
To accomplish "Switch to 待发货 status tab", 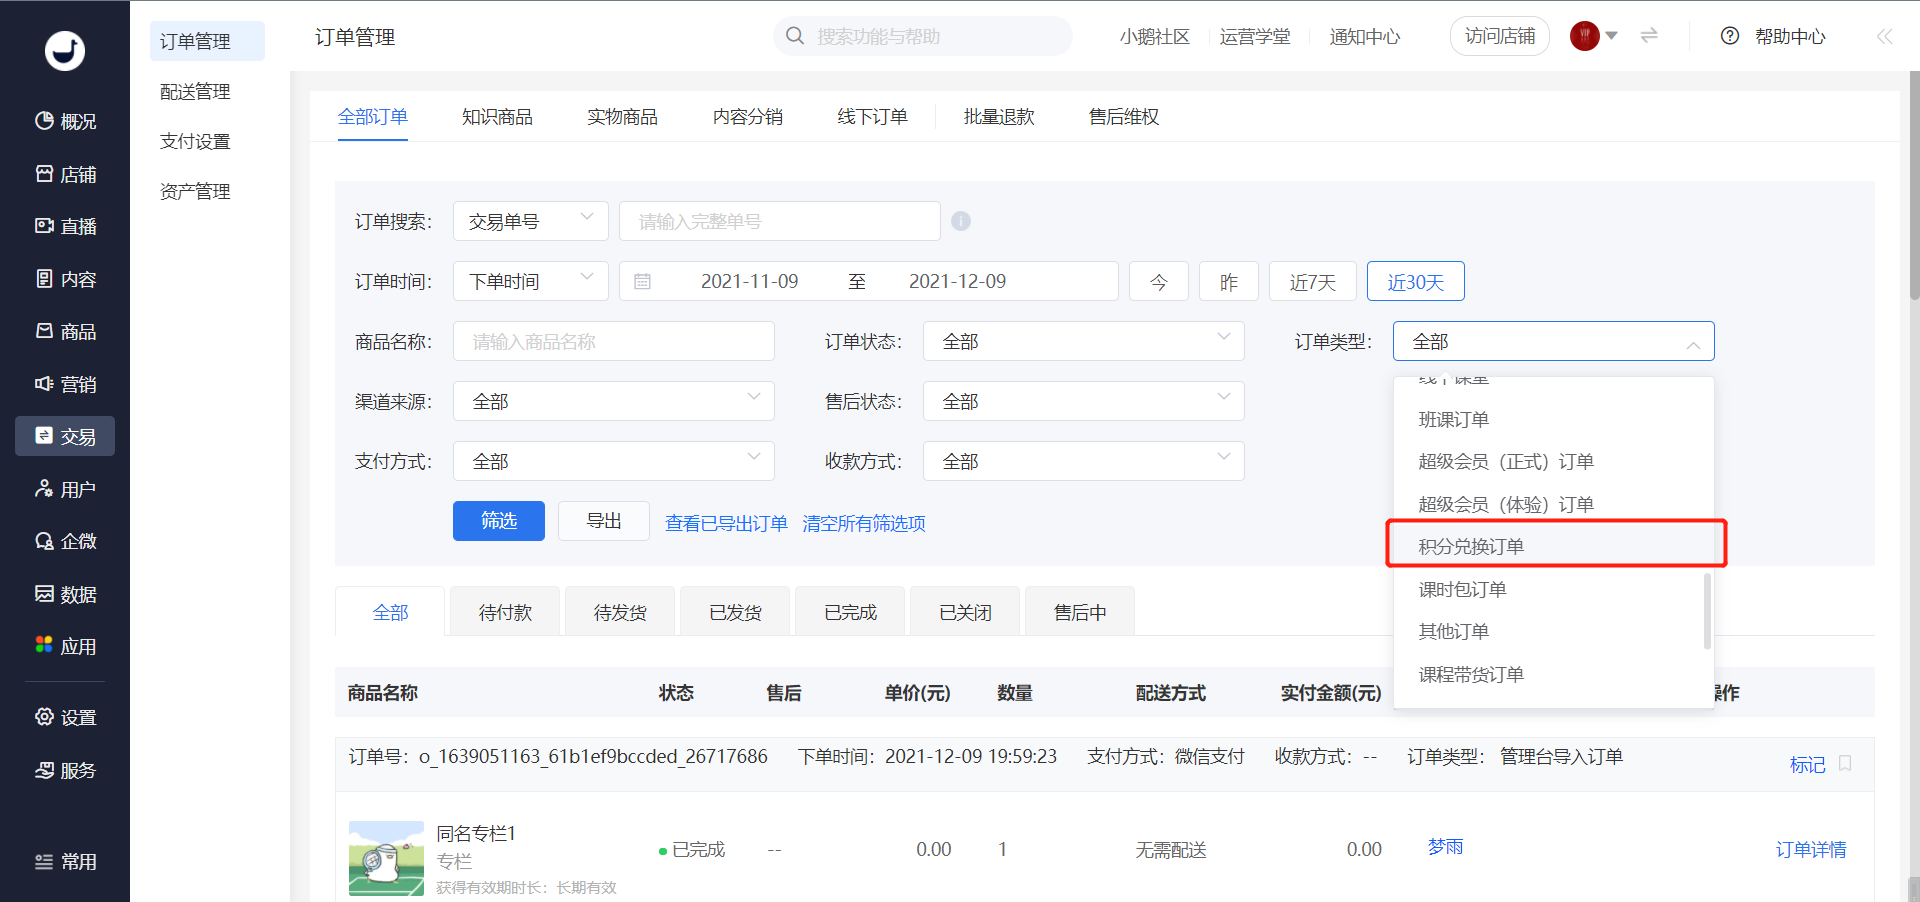I will 620,611.
